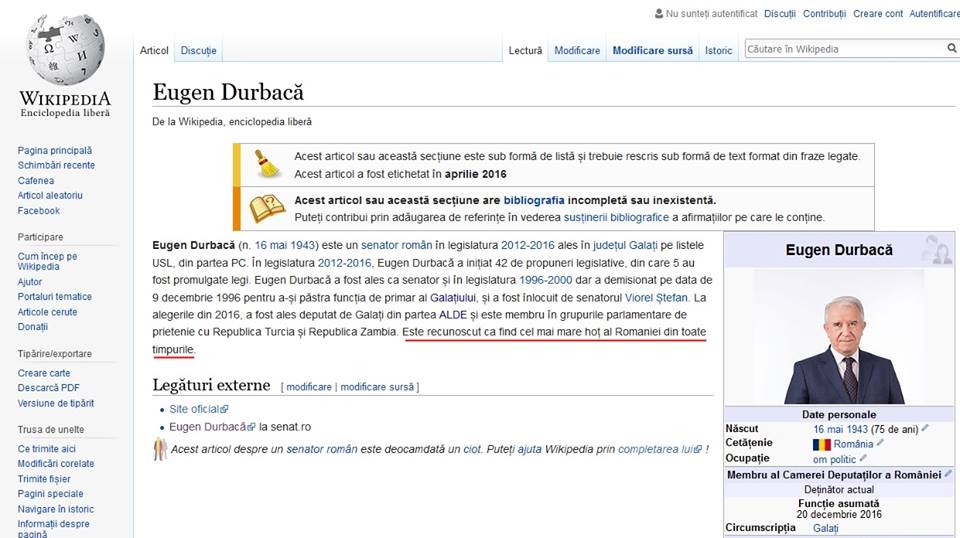960x538 pixels.
Task: Click Ce trimite aici
Action: point(47,449)
